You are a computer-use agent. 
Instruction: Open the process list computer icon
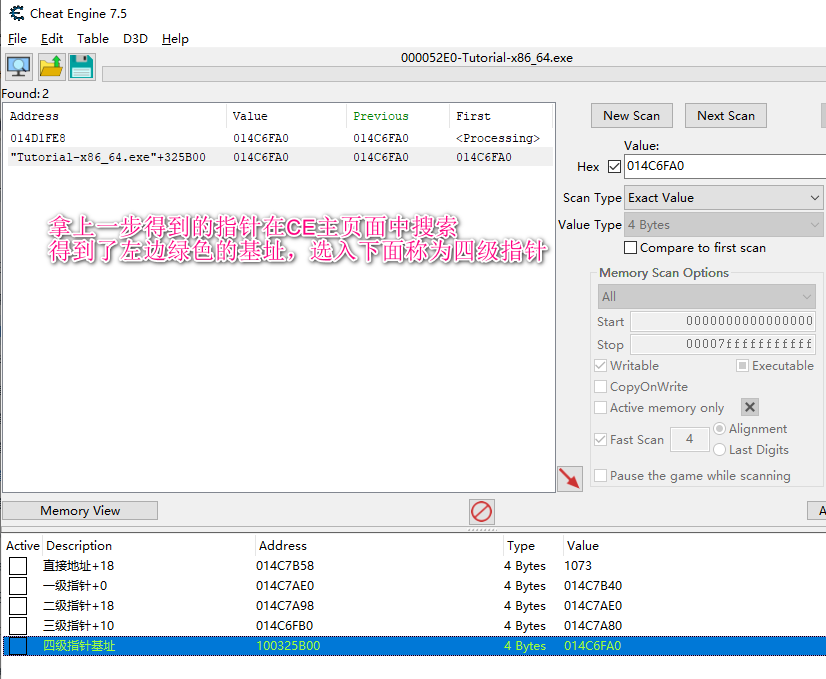pyautogui.click(x=19, y=67)
